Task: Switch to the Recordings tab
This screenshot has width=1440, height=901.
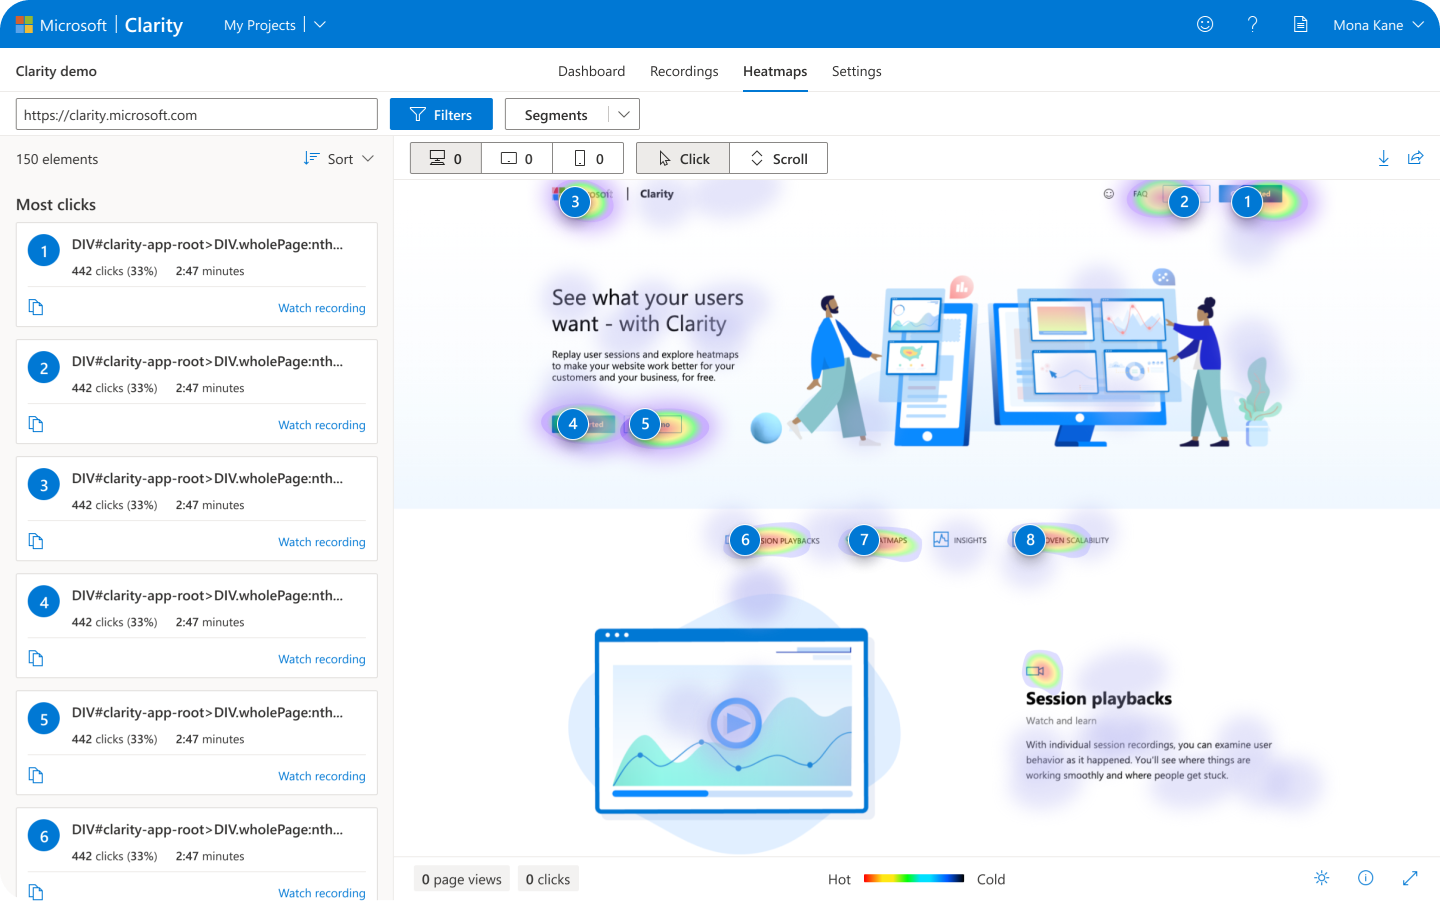Action: click(684, 71)
